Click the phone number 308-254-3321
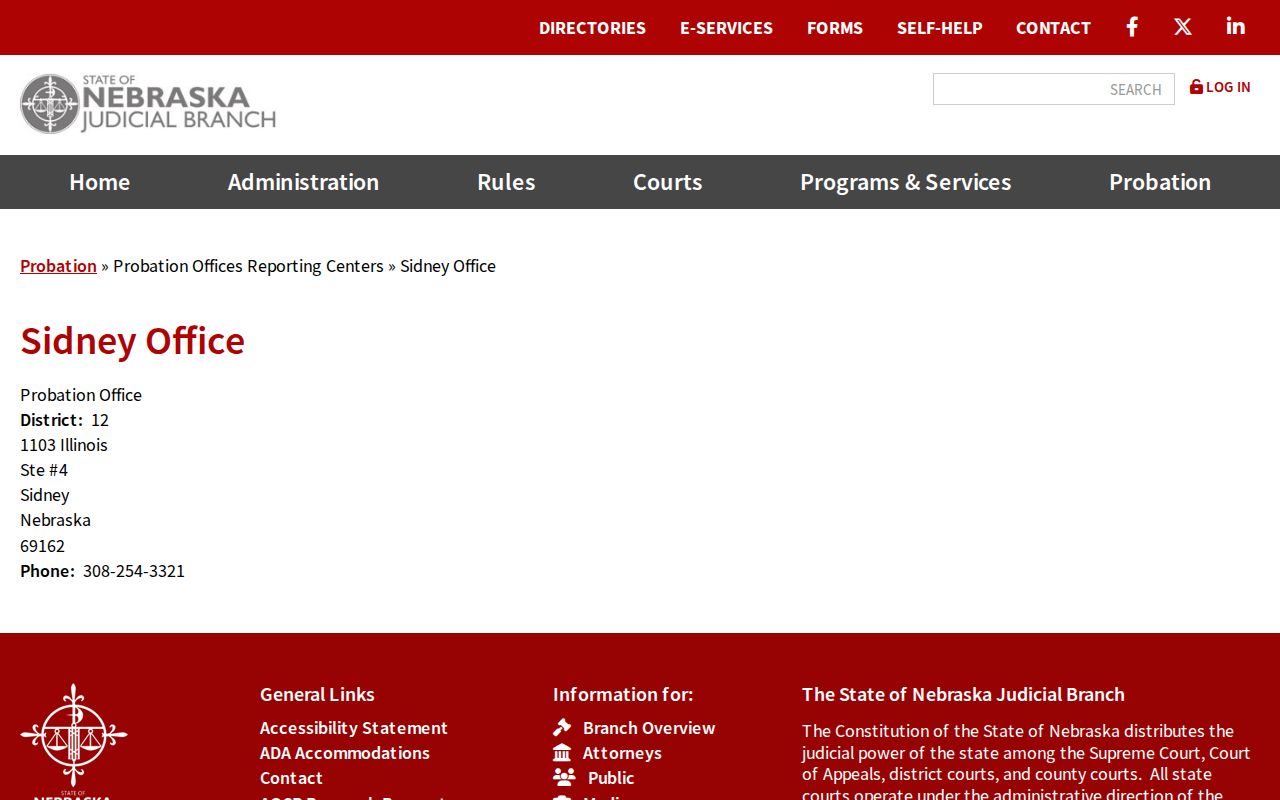The width and height of the screenshot is (1280, 800). pyautogui.click(x=134, y=571)
